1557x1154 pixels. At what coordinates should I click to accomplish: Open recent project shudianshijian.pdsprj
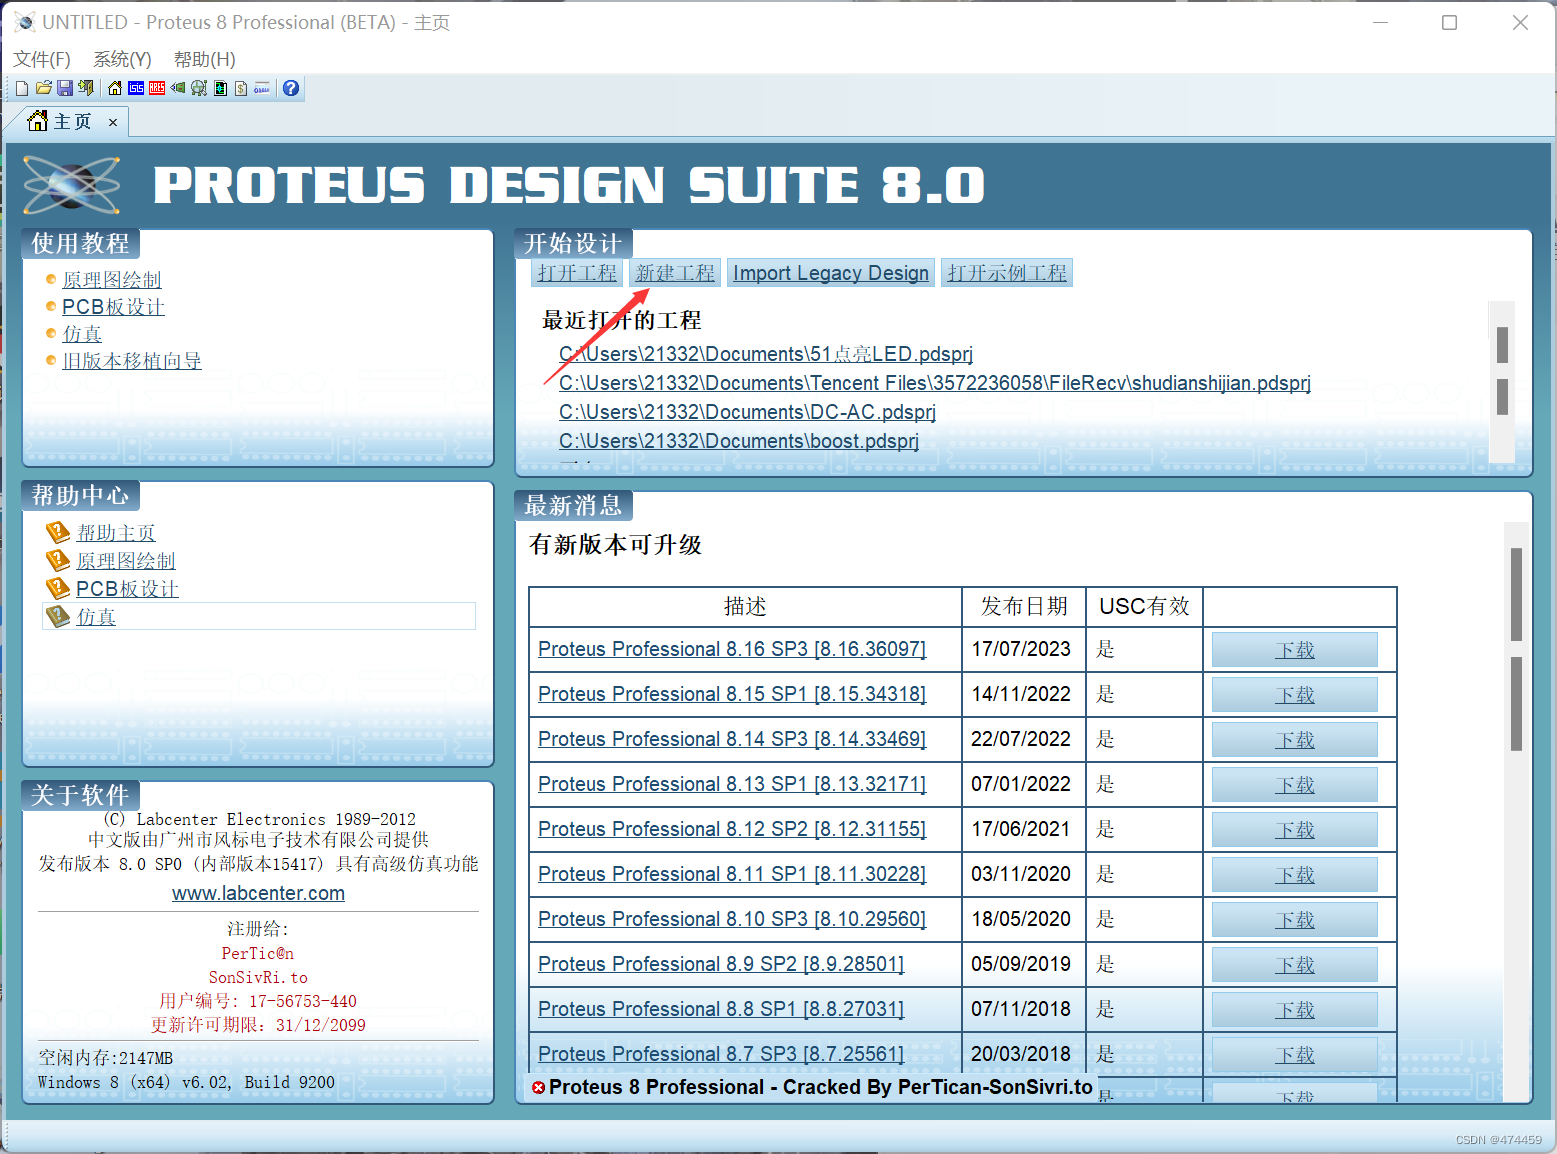935,383
